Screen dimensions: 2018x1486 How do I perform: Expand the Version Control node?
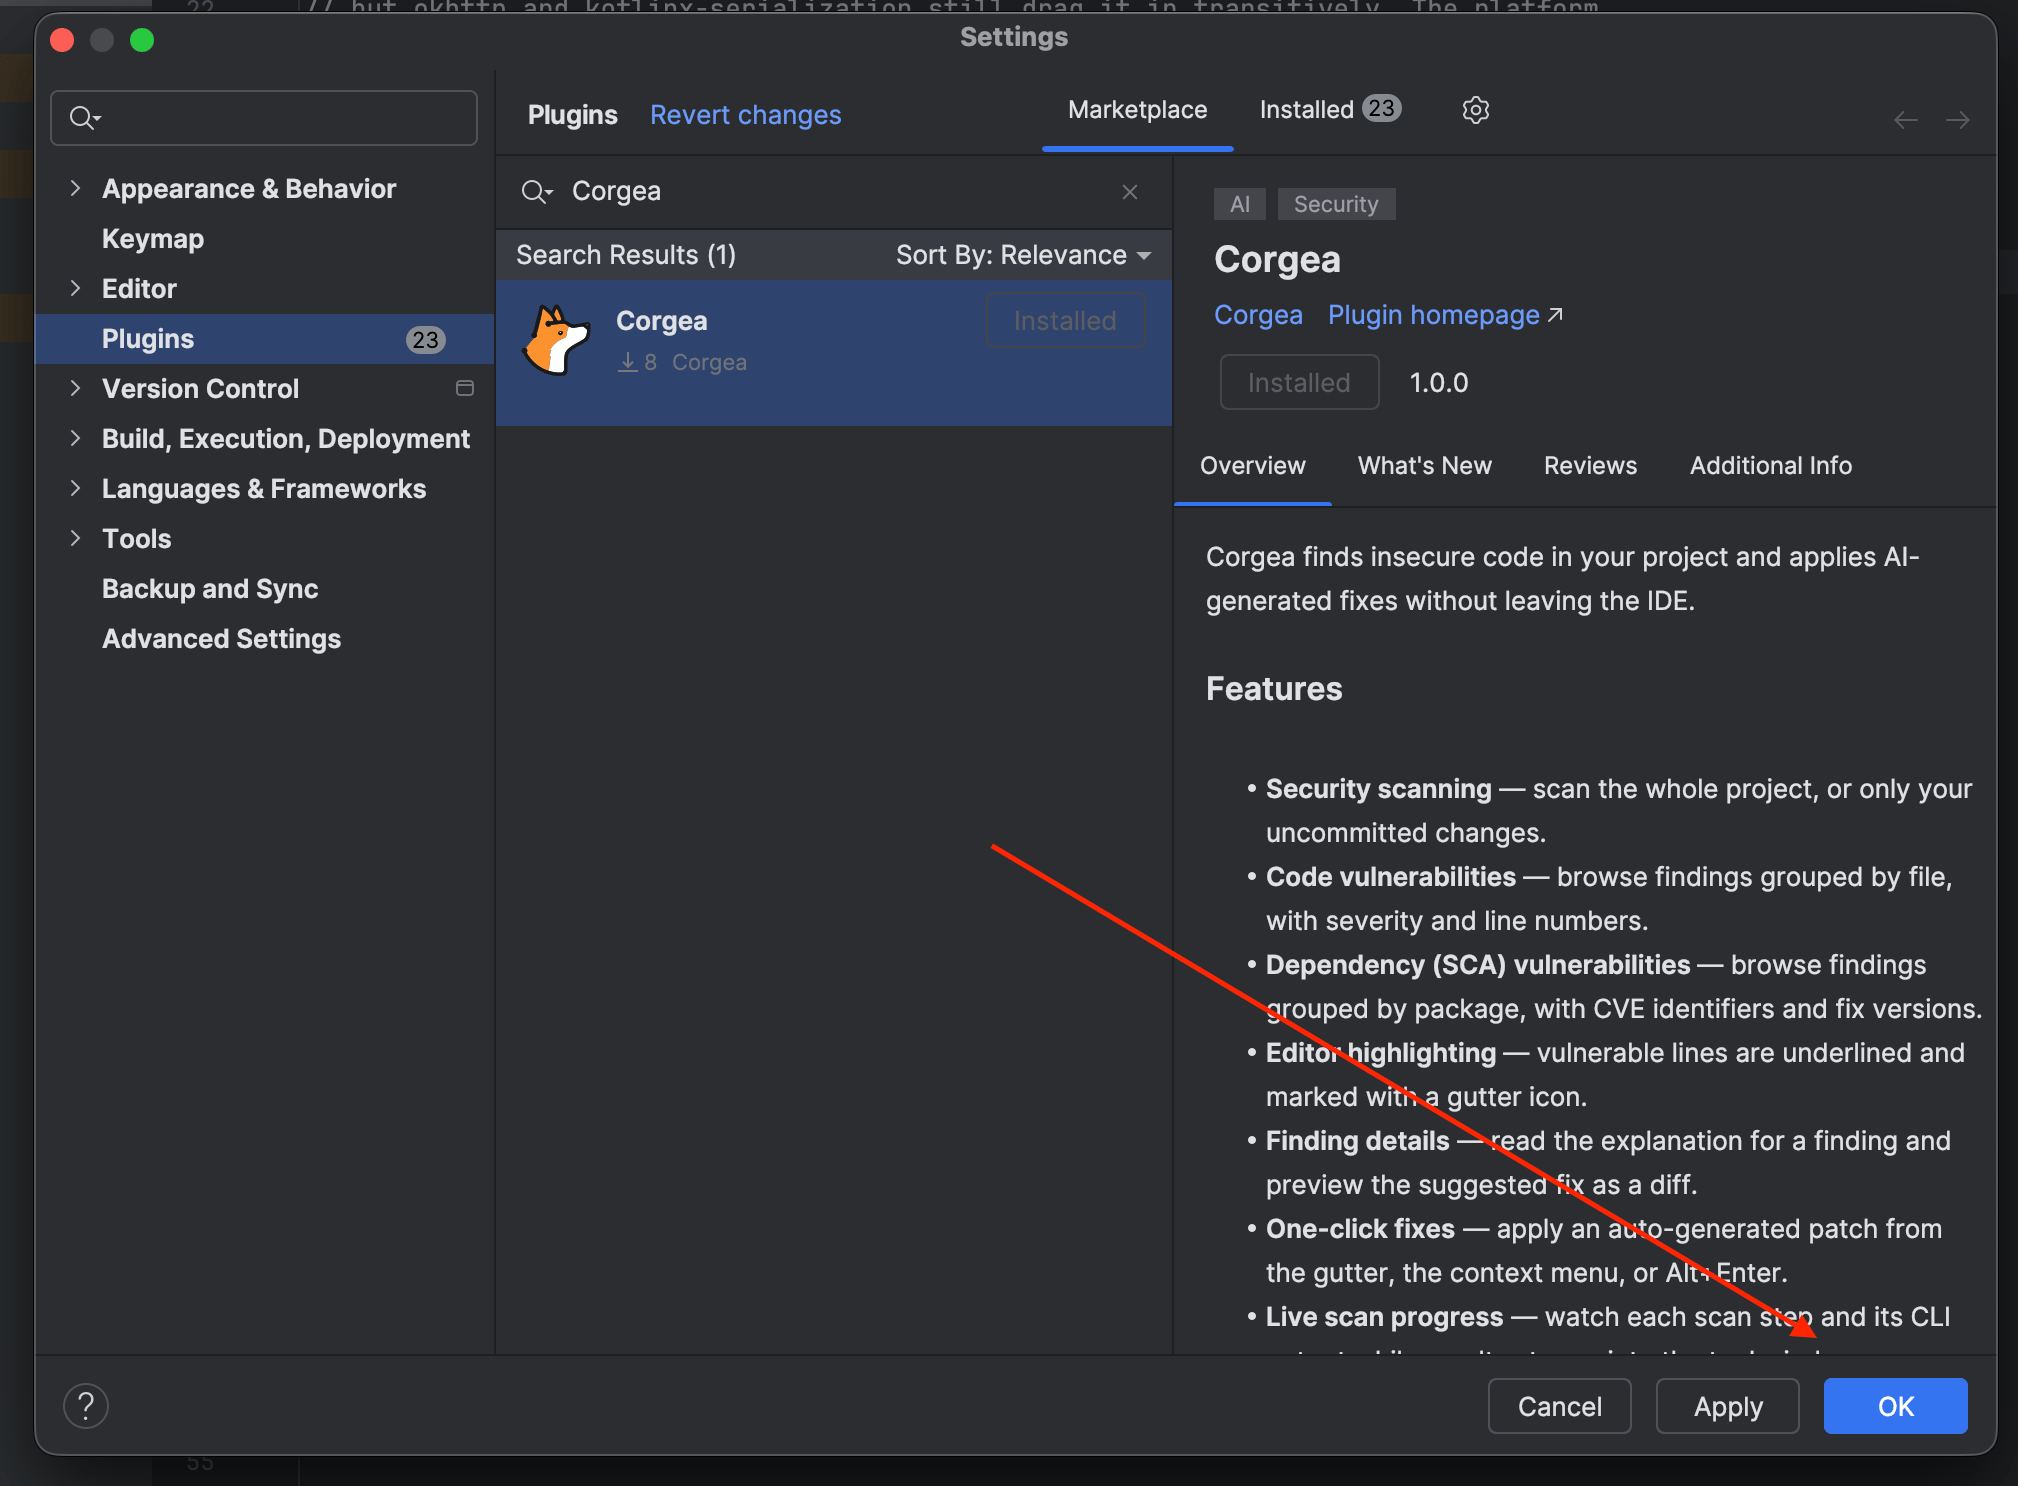[x=75, y=388]
